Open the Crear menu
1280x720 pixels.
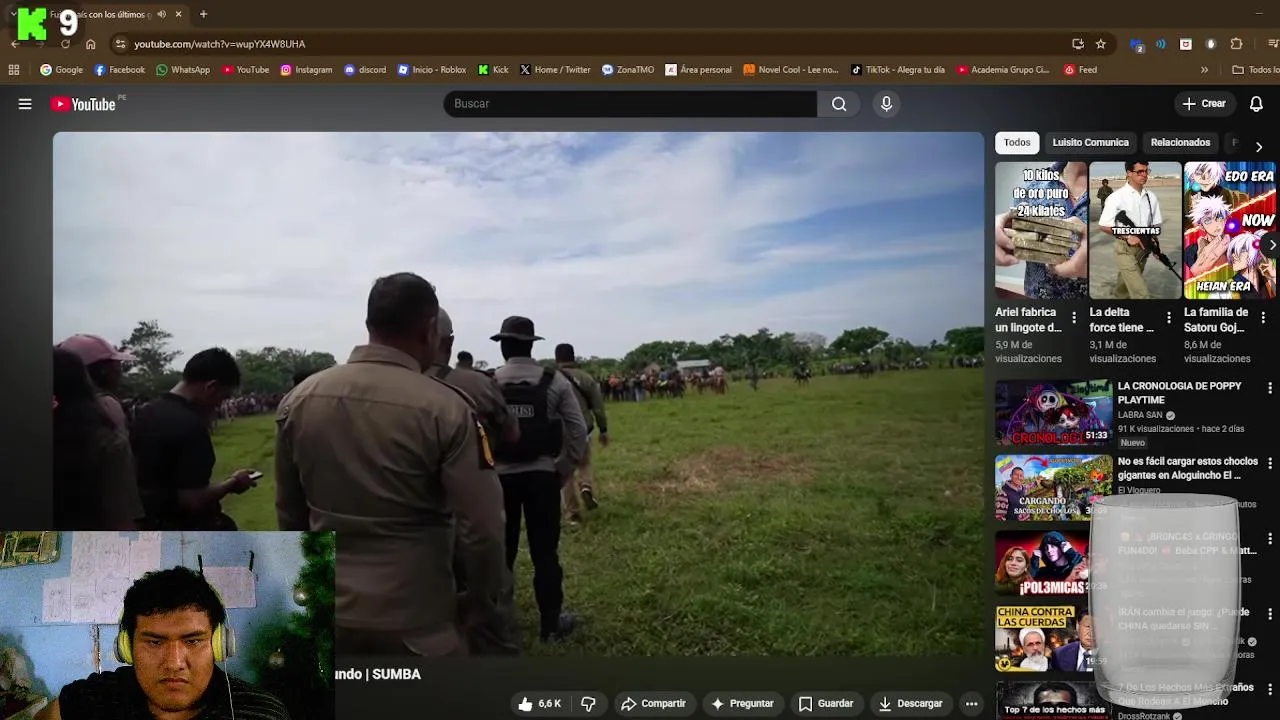(x=1204, y=104)
